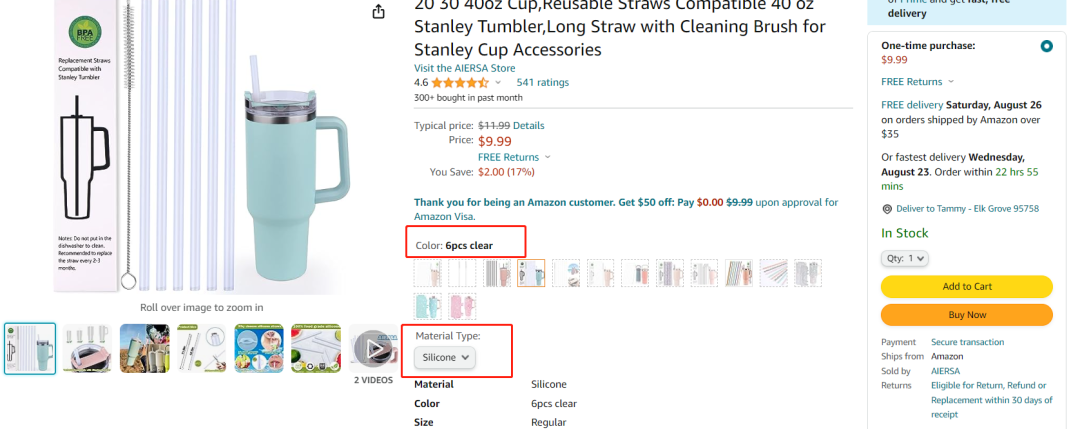Select the One-time purchase radio button
This screenshot has width=1080, height=429.
click(x=1046, y=46)
